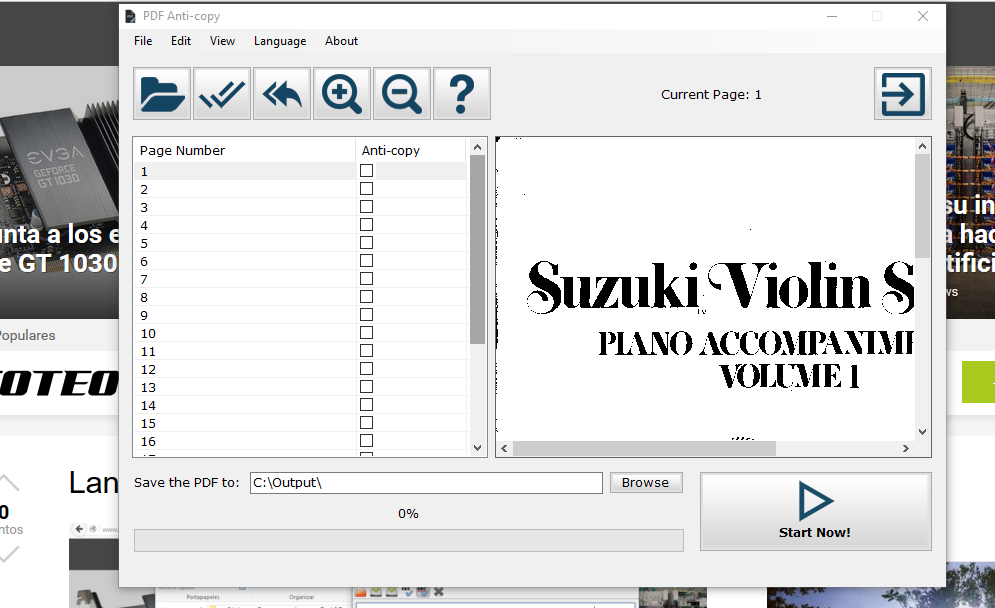Enable anti-copy for page 2
This screenshot has width=995, height=608.
point(366,188)
